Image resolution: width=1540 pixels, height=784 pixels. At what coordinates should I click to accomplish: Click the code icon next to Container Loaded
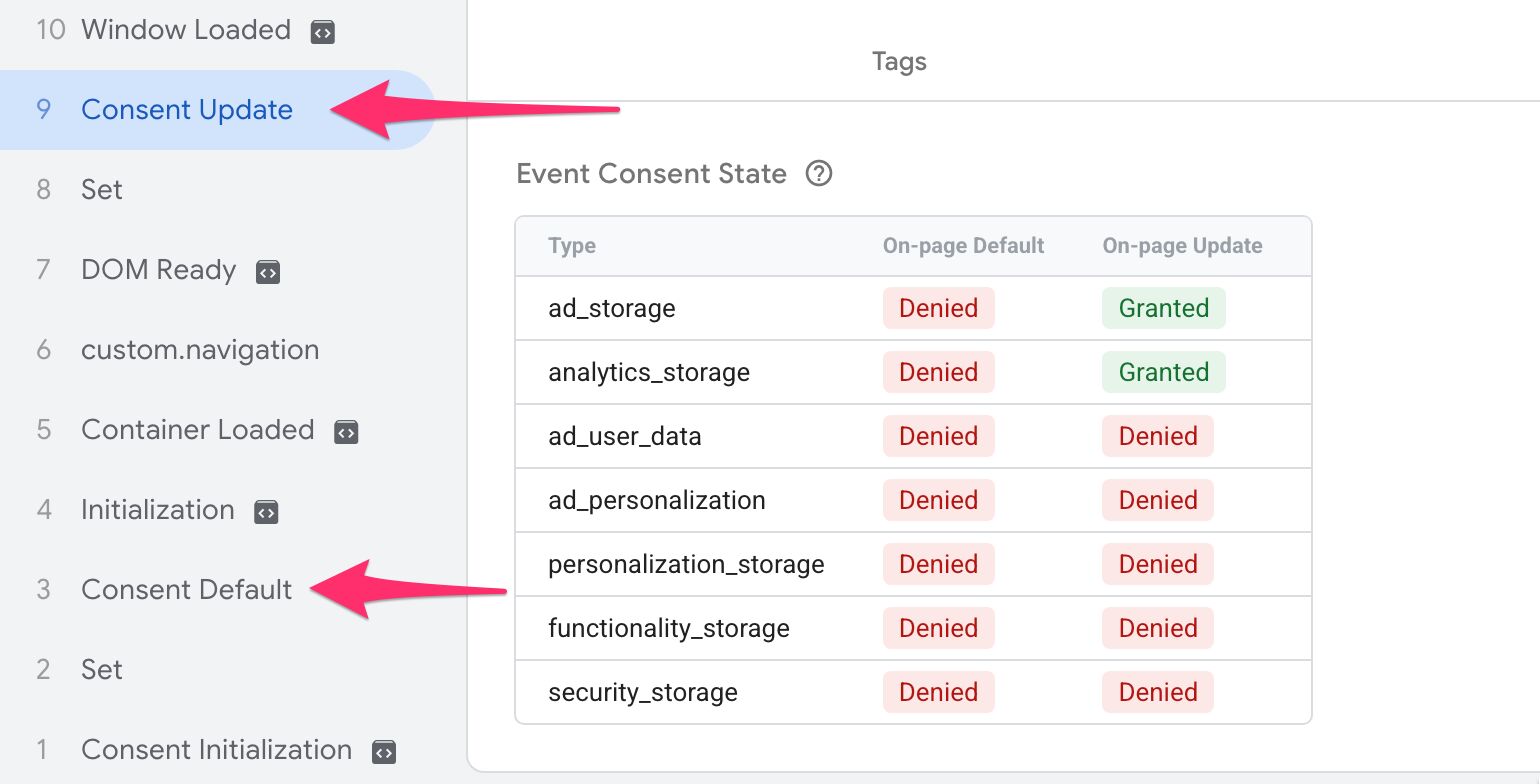point(346,432)
